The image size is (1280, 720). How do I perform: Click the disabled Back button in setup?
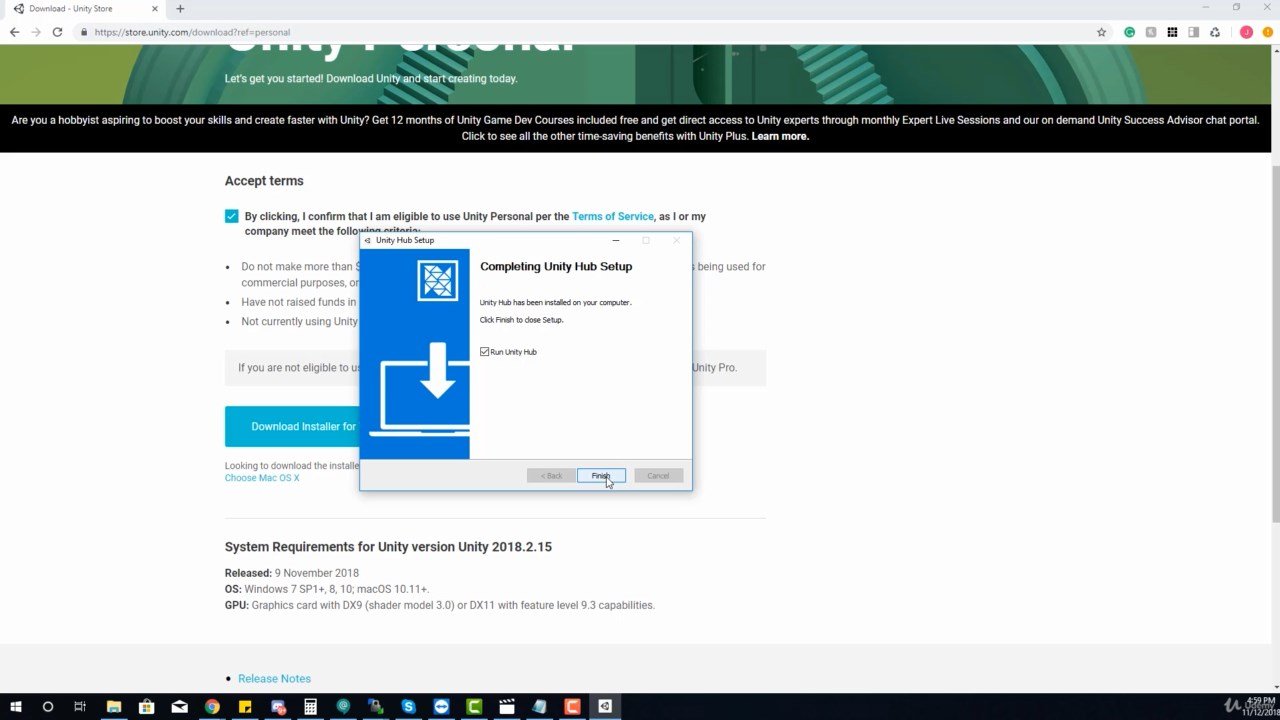click(x=551, y=476)
